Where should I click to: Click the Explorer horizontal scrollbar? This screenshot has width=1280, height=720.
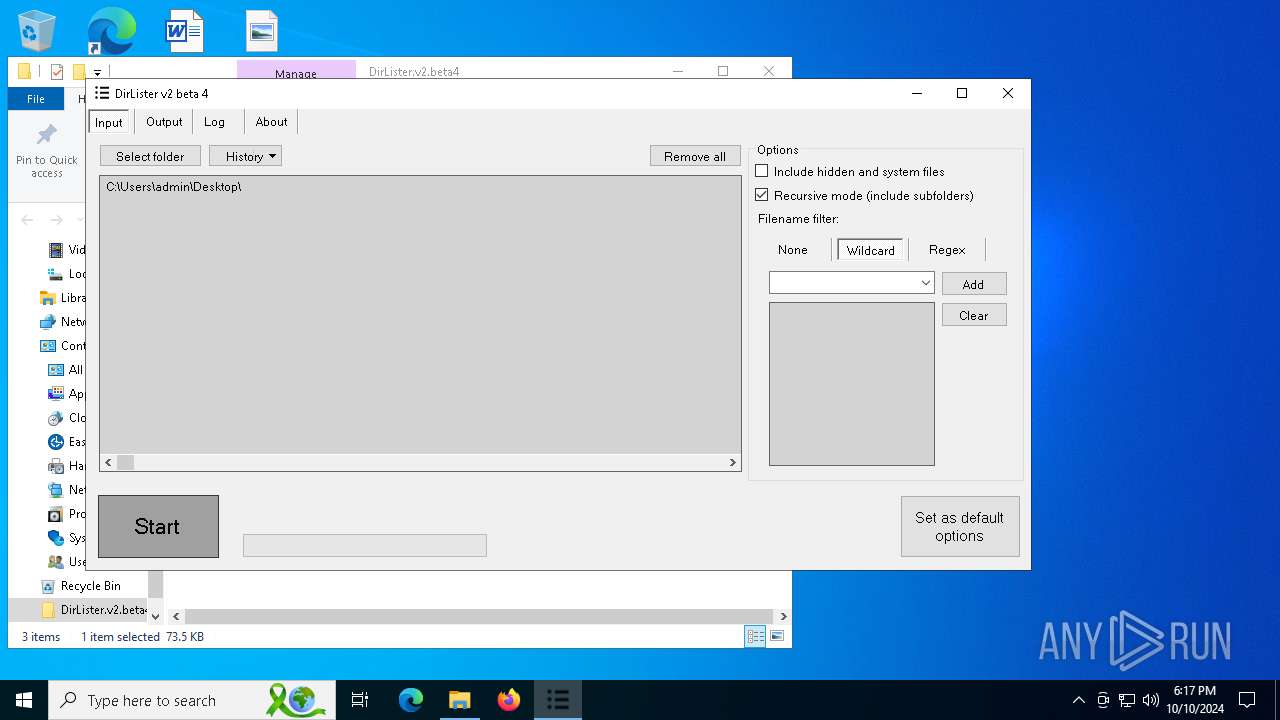coord(479,616)
